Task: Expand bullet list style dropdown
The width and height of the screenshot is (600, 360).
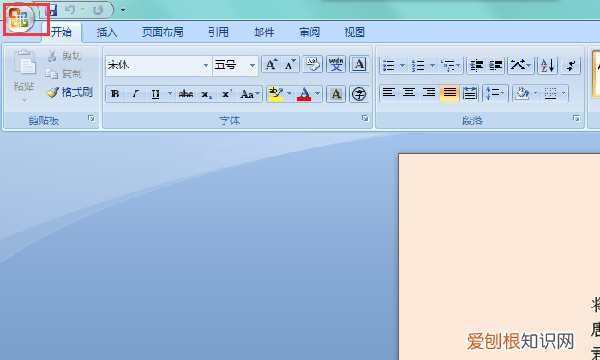Action: [402, 65]
